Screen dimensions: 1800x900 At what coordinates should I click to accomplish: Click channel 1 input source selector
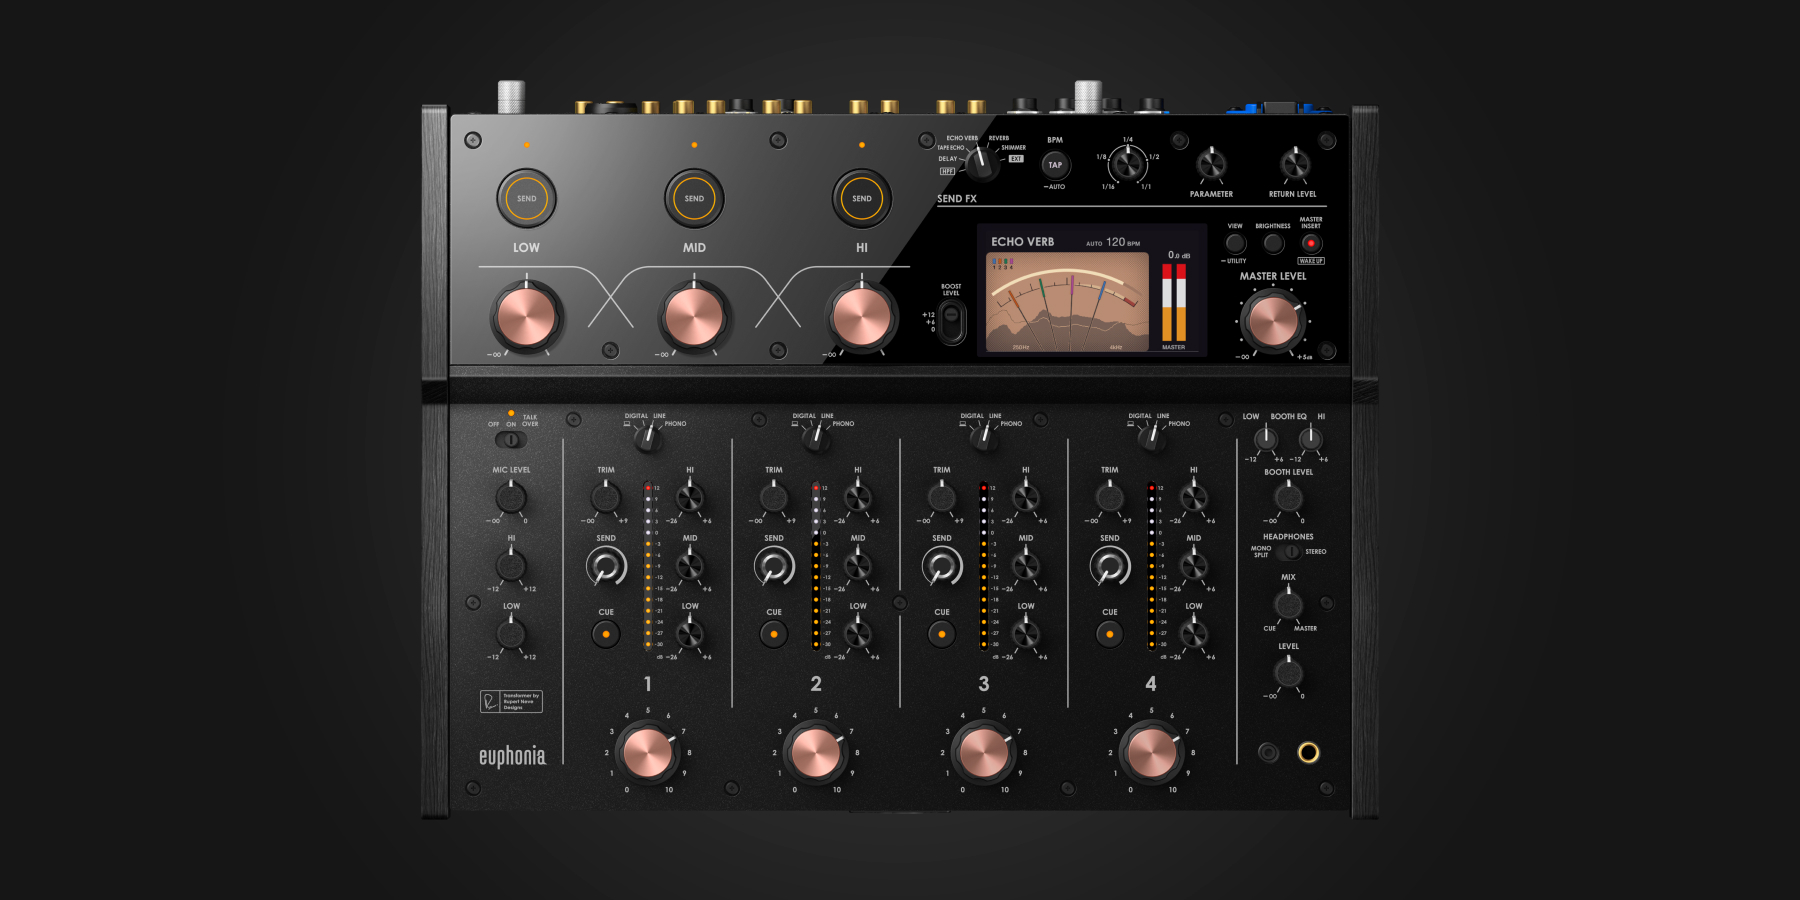(x=647, y=437)
